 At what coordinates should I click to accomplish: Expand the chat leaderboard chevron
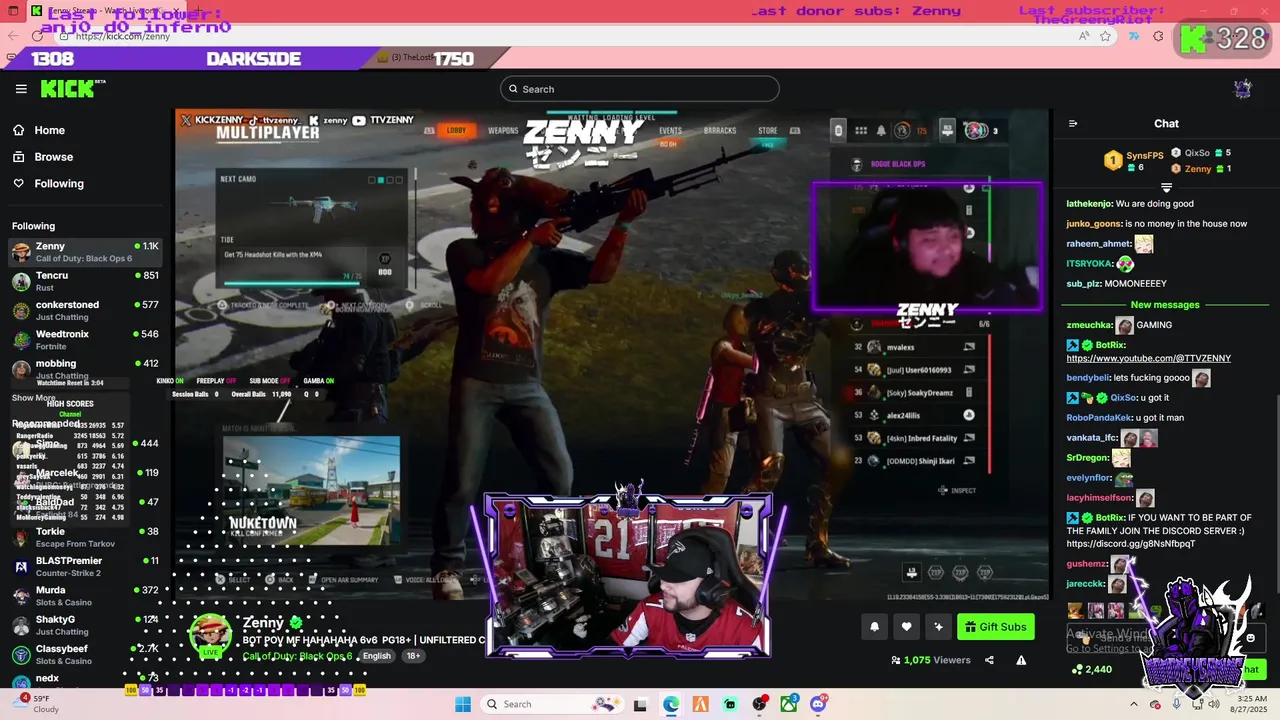[1166, 188]
